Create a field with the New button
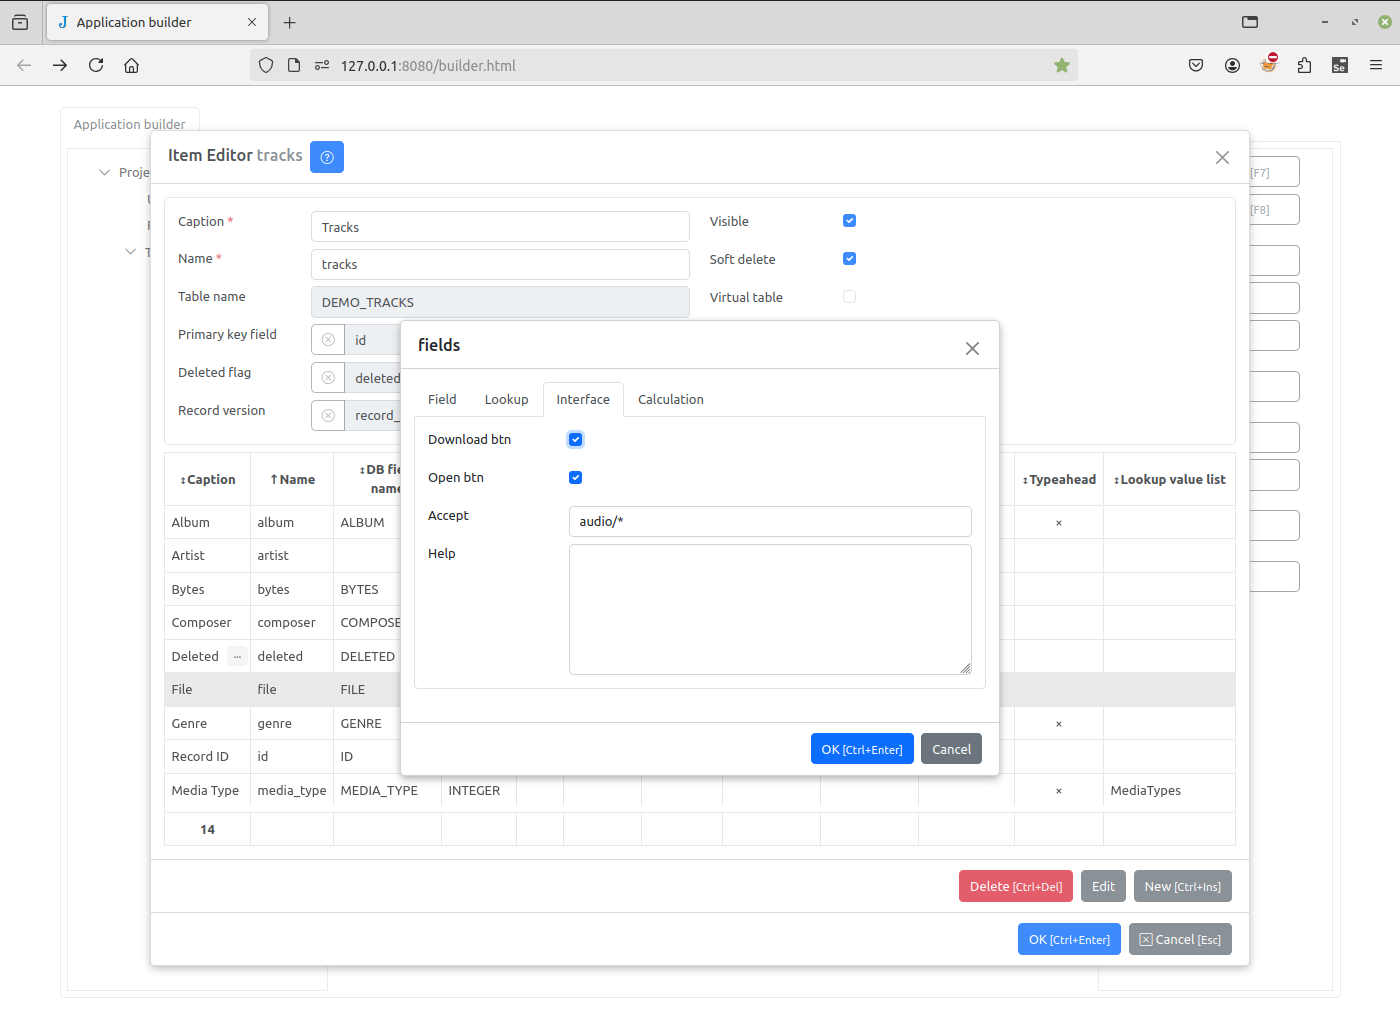The height and width of the screenshot is (1010, 1400). point(1182,886)
